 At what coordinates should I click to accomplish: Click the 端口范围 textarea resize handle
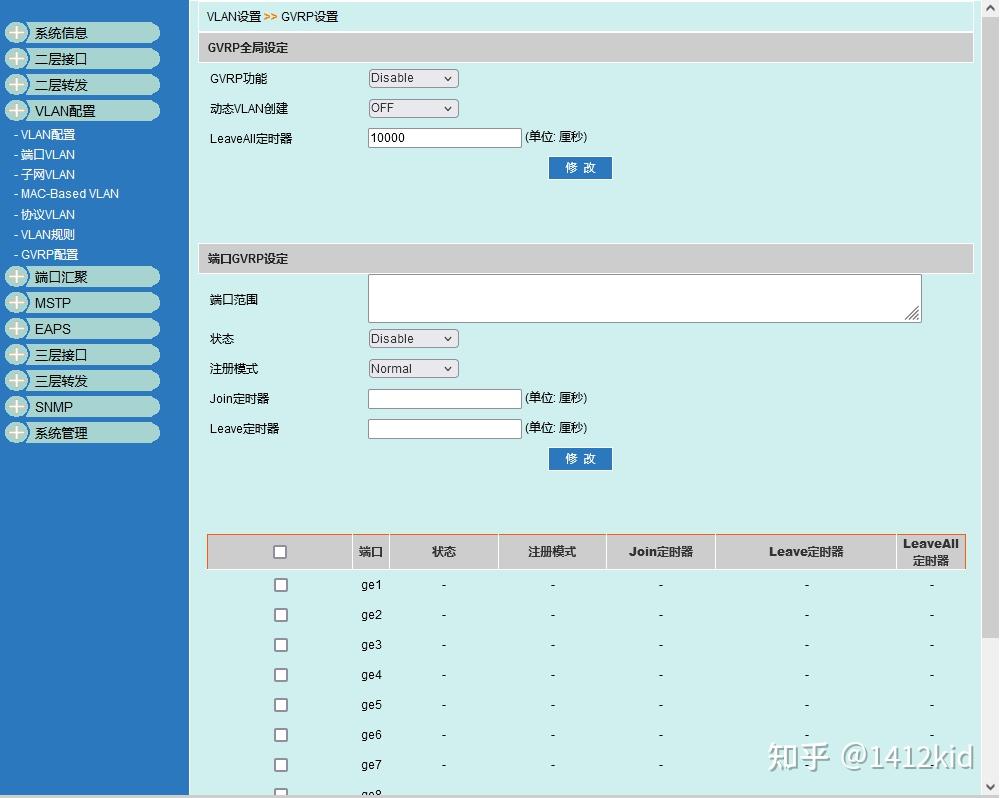(913, 313)
